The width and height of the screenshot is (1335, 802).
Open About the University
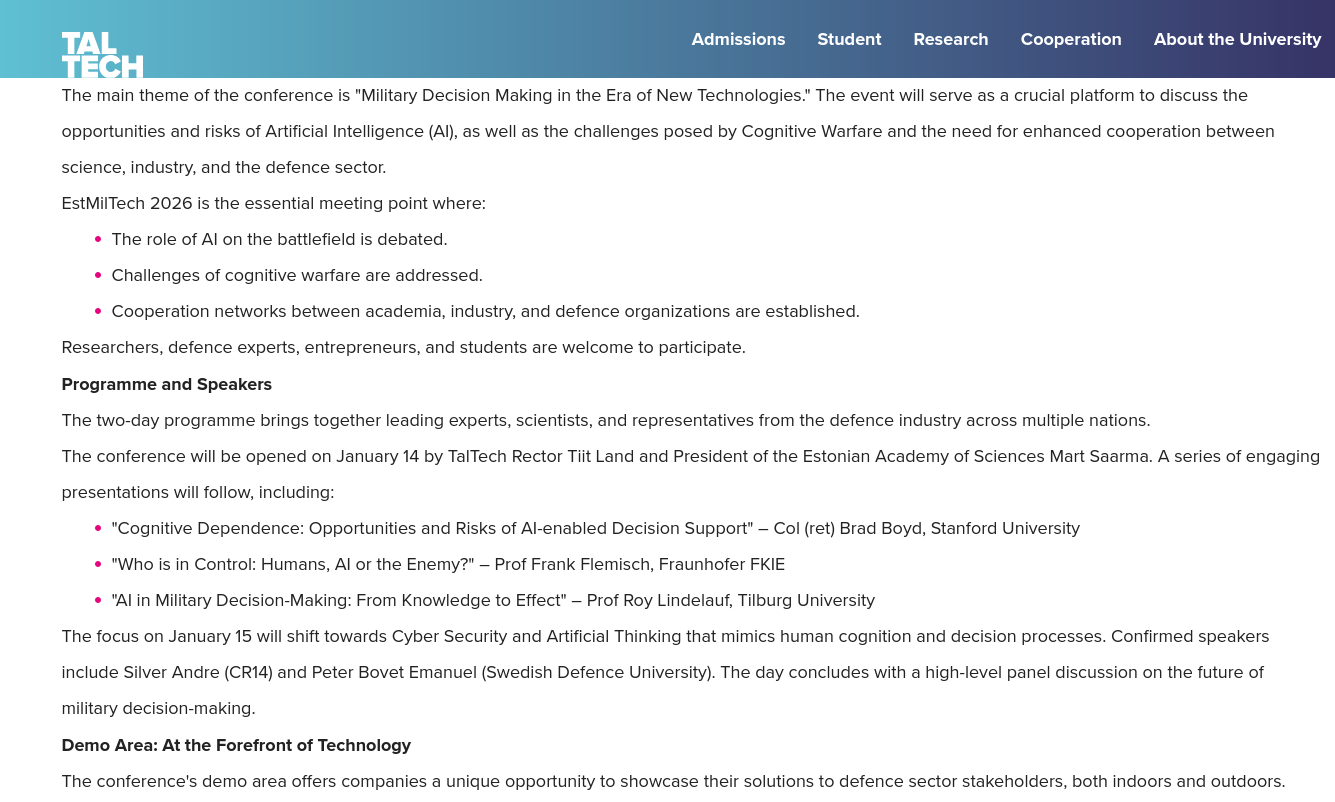(1237, 39)
